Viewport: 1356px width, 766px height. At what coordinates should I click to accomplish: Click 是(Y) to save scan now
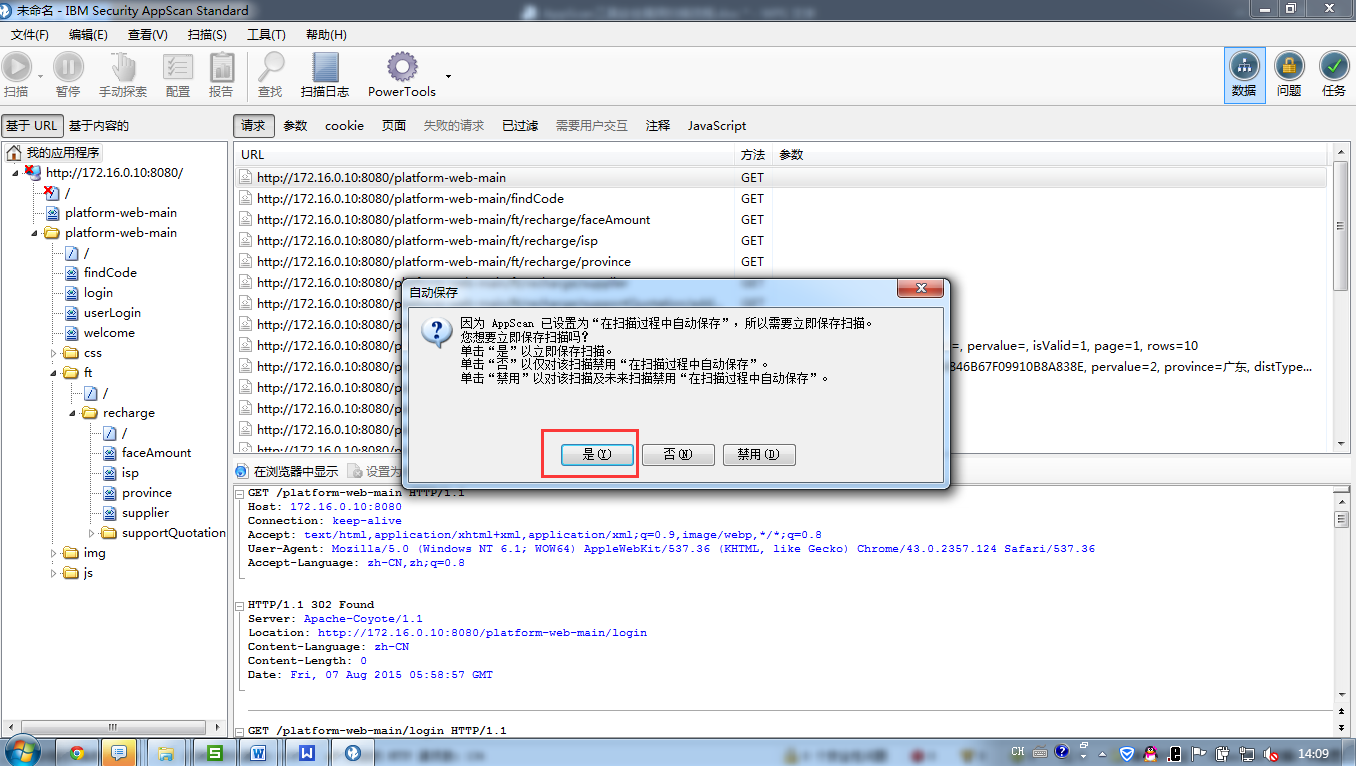[597, 455]
